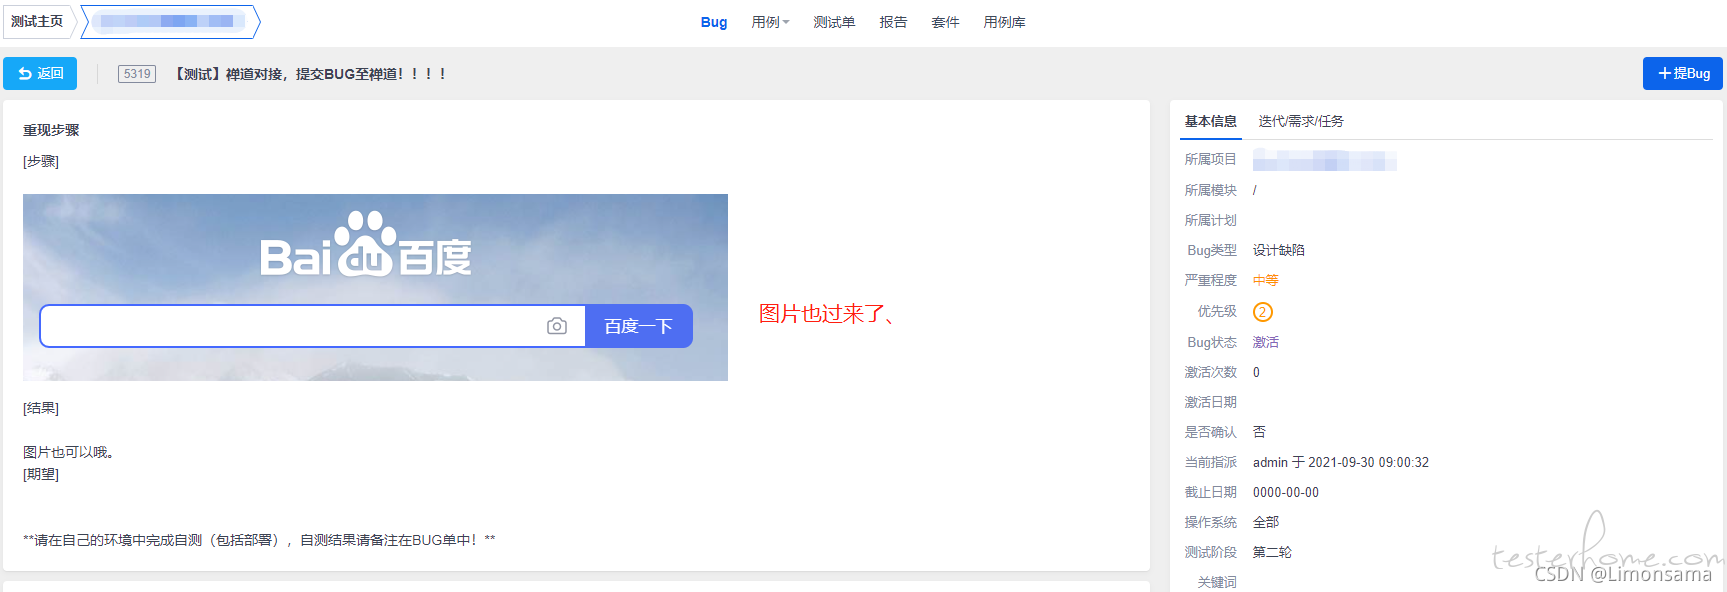This screenshot has height=592, width=1727.
Task: Click the blurred project breadcrumb link
Action: (x=170, y=21)
